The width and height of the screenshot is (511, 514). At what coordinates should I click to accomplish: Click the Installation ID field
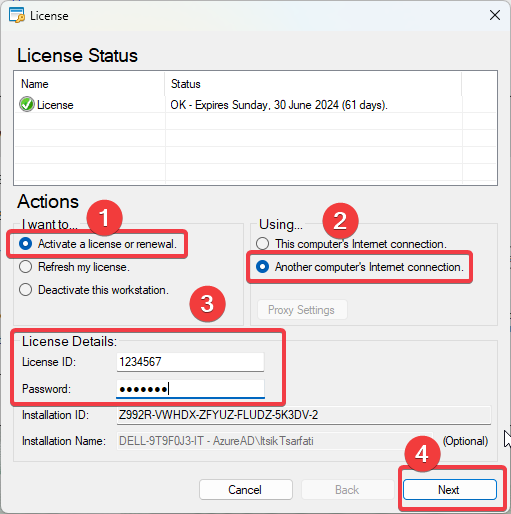click(304, 415)
